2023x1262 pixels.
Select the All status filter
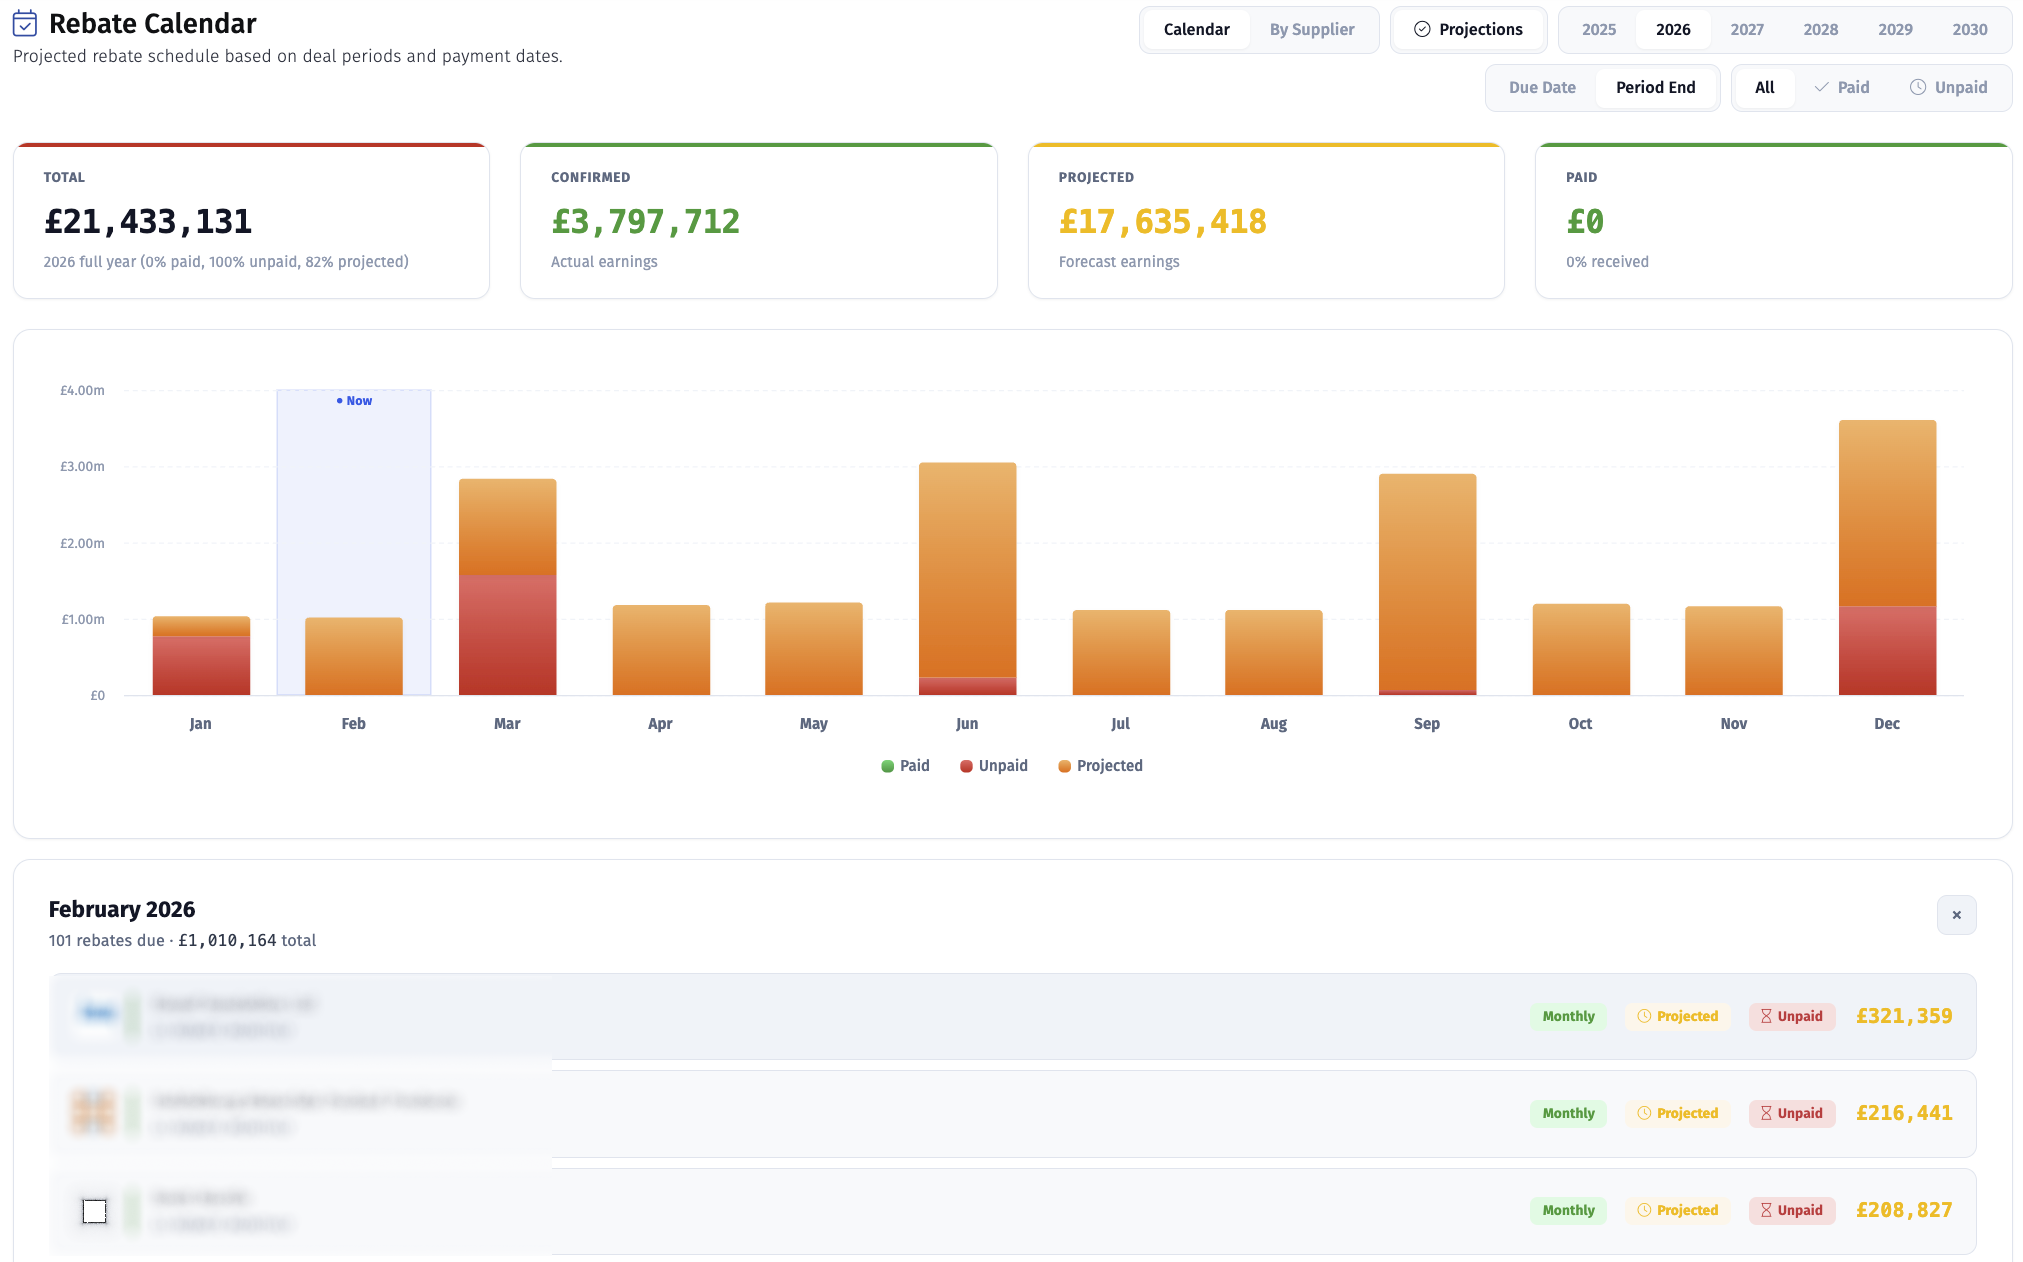1764,87
